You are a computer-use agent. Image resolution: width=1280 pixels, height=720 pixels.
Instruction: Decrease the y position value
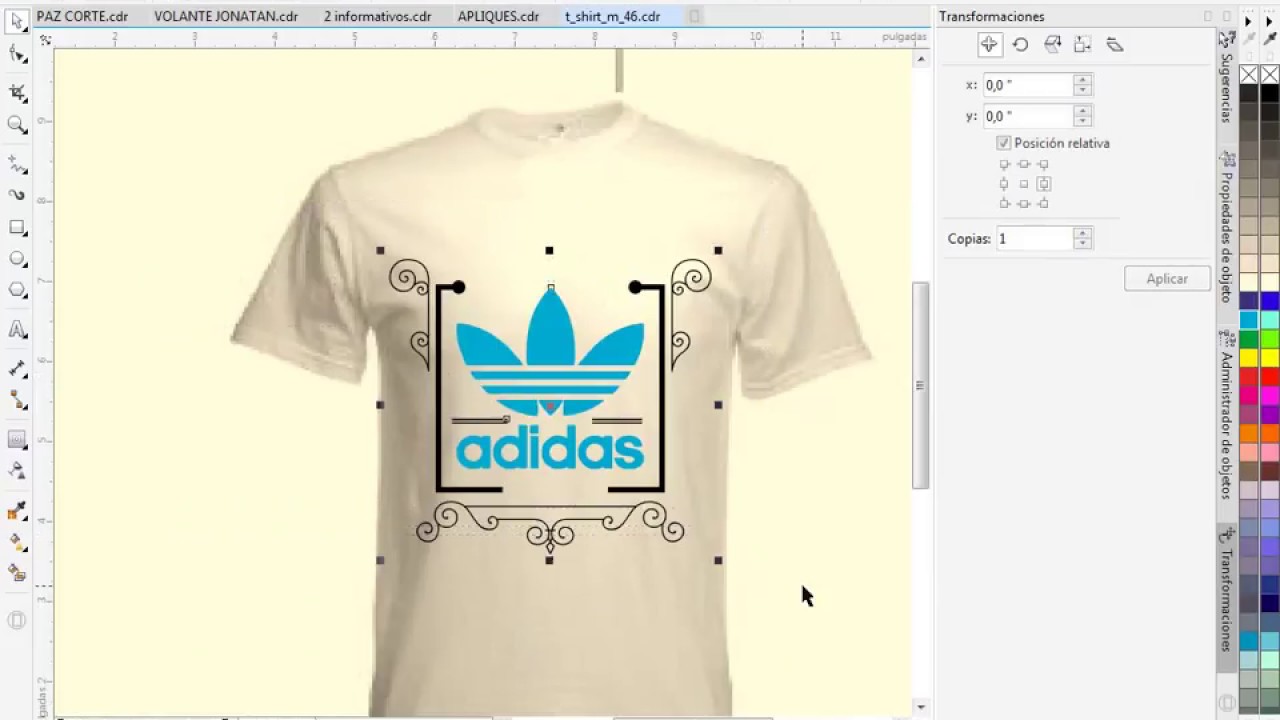pyautogui.click(x=1082, y=122)
